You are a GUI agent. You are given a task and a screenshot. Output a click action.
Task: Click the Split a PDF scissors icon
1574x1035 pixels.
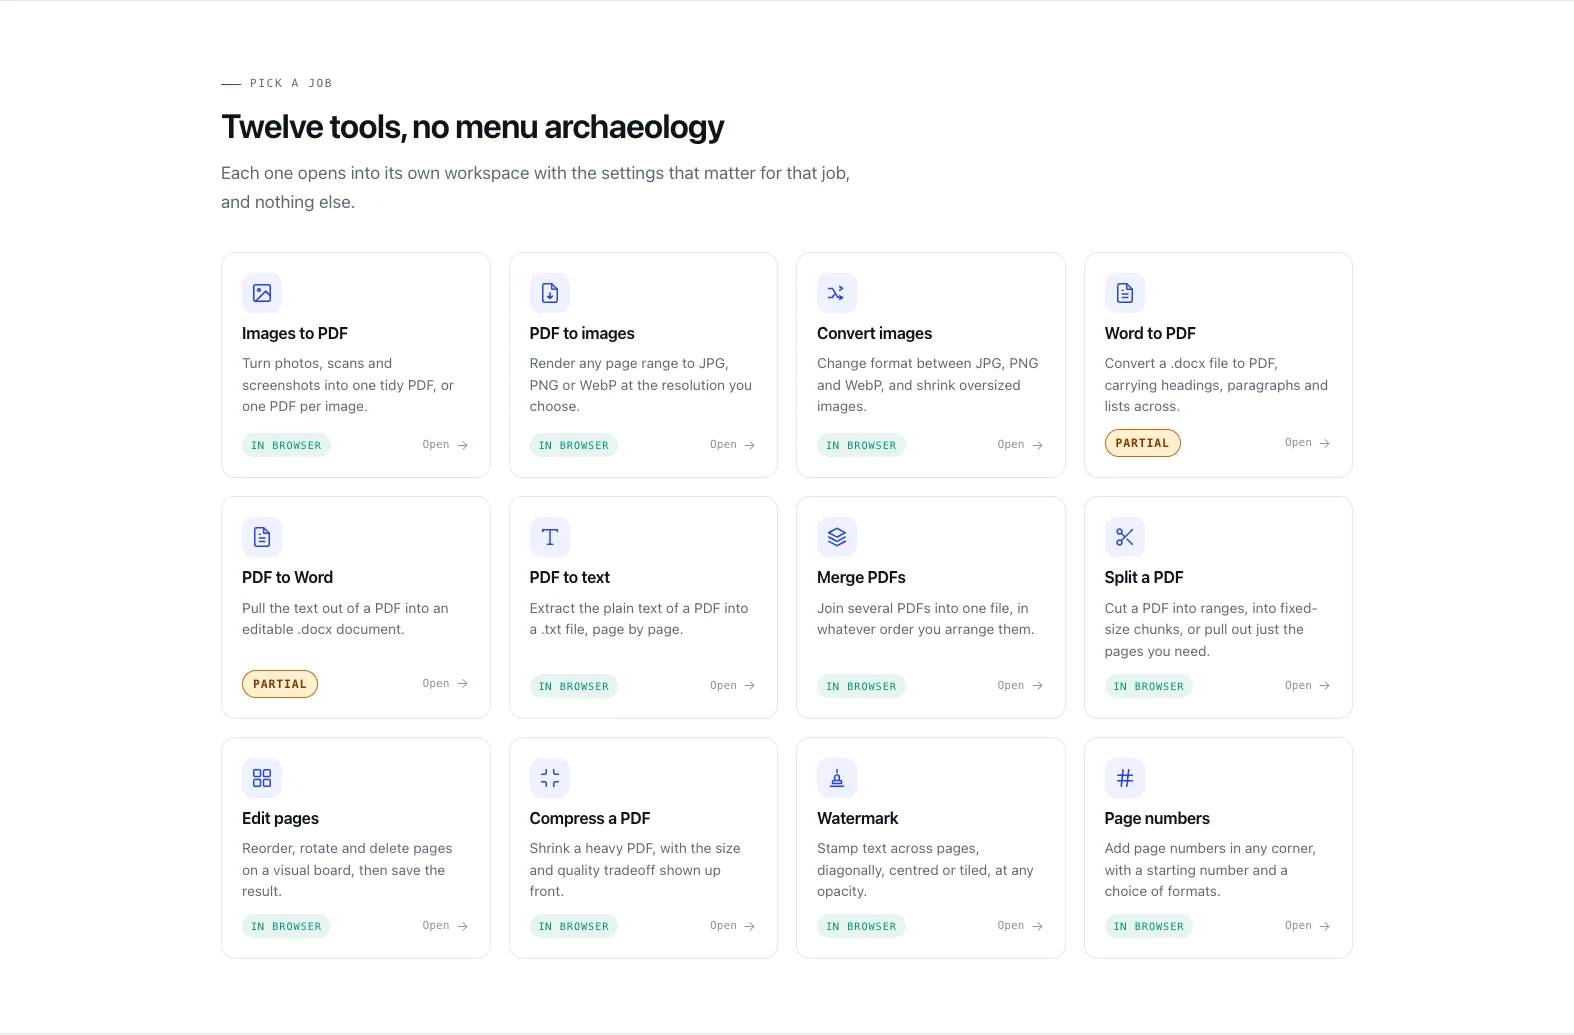pyautogui.click(x=1125, y=537)
